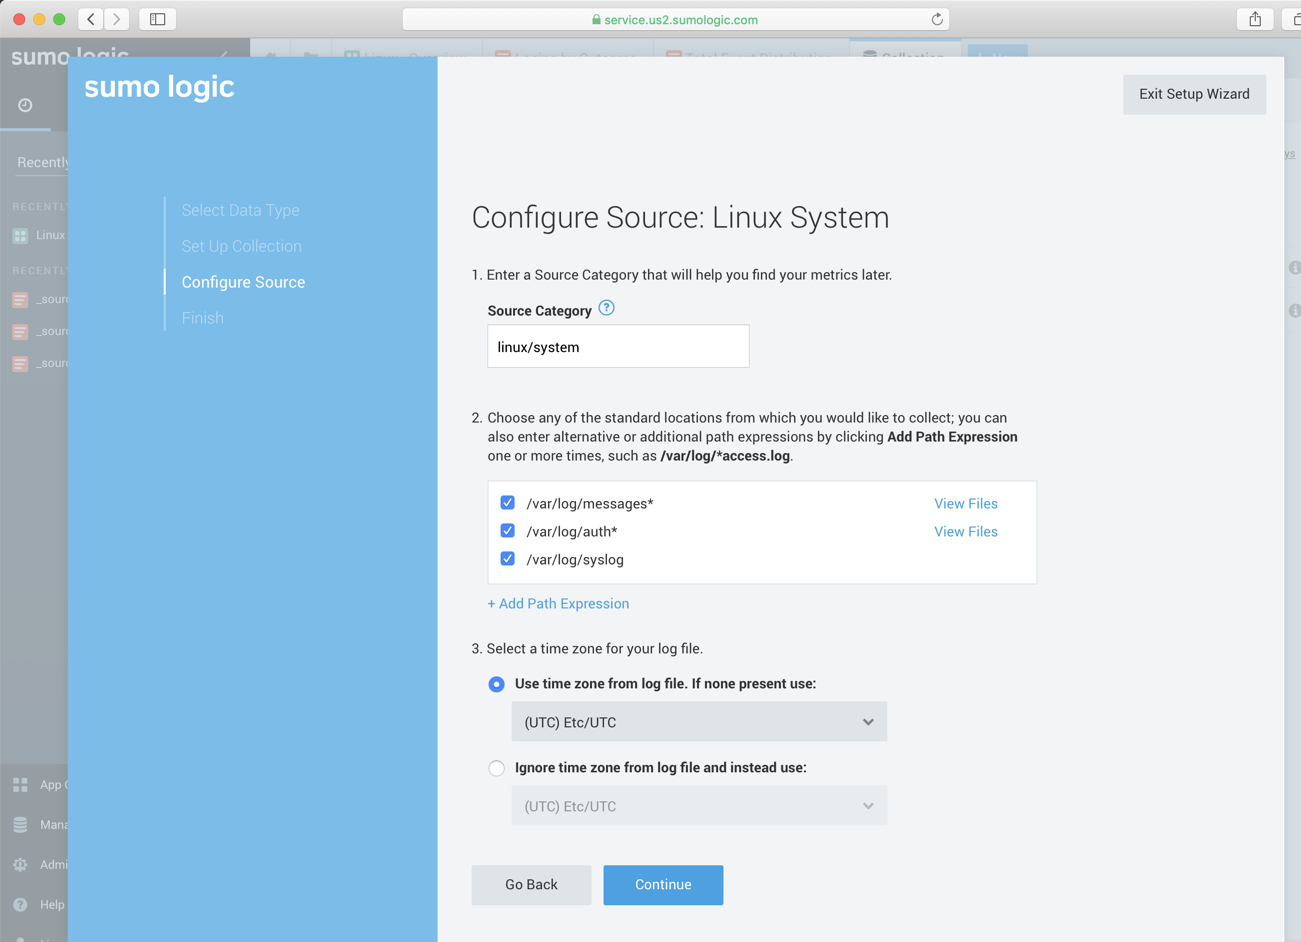The width and height of the screenshot is (1301, 942).
Task: Reload the page using the refresh icon
Action: coord(937,19)
